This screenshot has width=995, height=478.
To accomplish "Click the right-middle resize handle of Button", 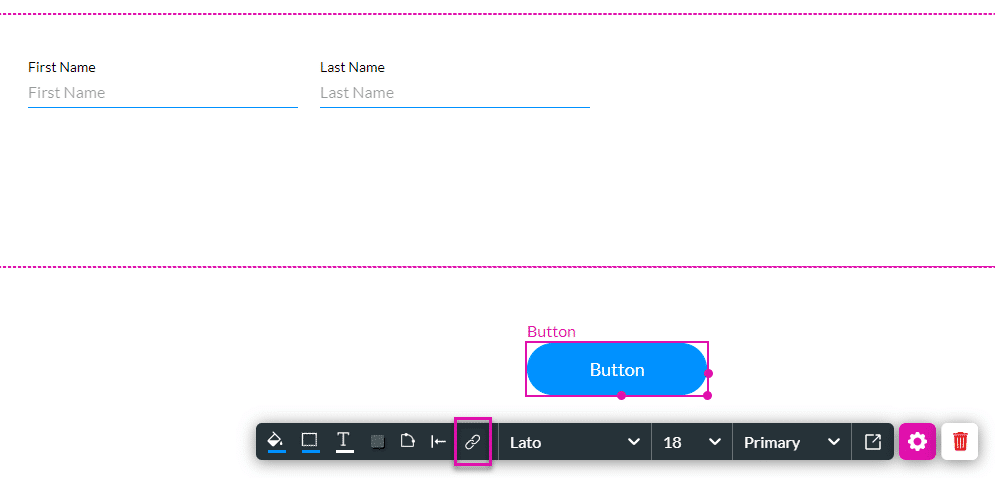I will tap(708, 373).
